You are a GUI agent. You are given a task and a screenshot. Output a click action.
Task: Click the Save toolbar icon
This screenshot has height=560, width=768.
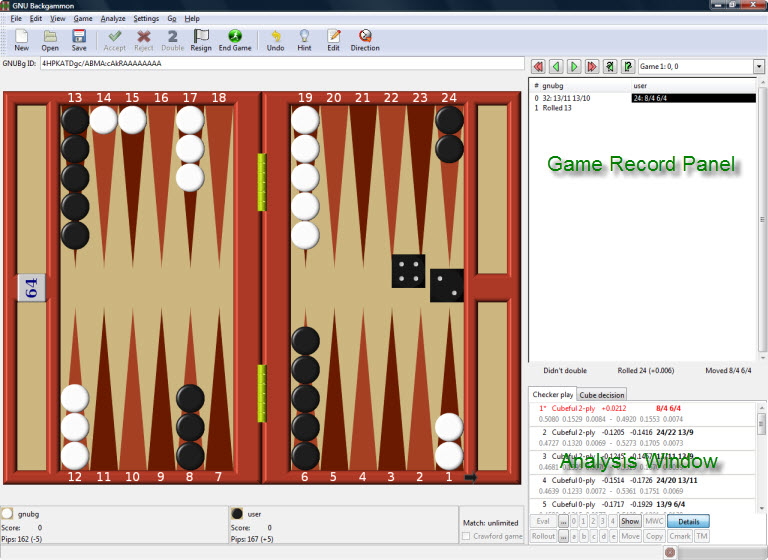click(78, 40)
